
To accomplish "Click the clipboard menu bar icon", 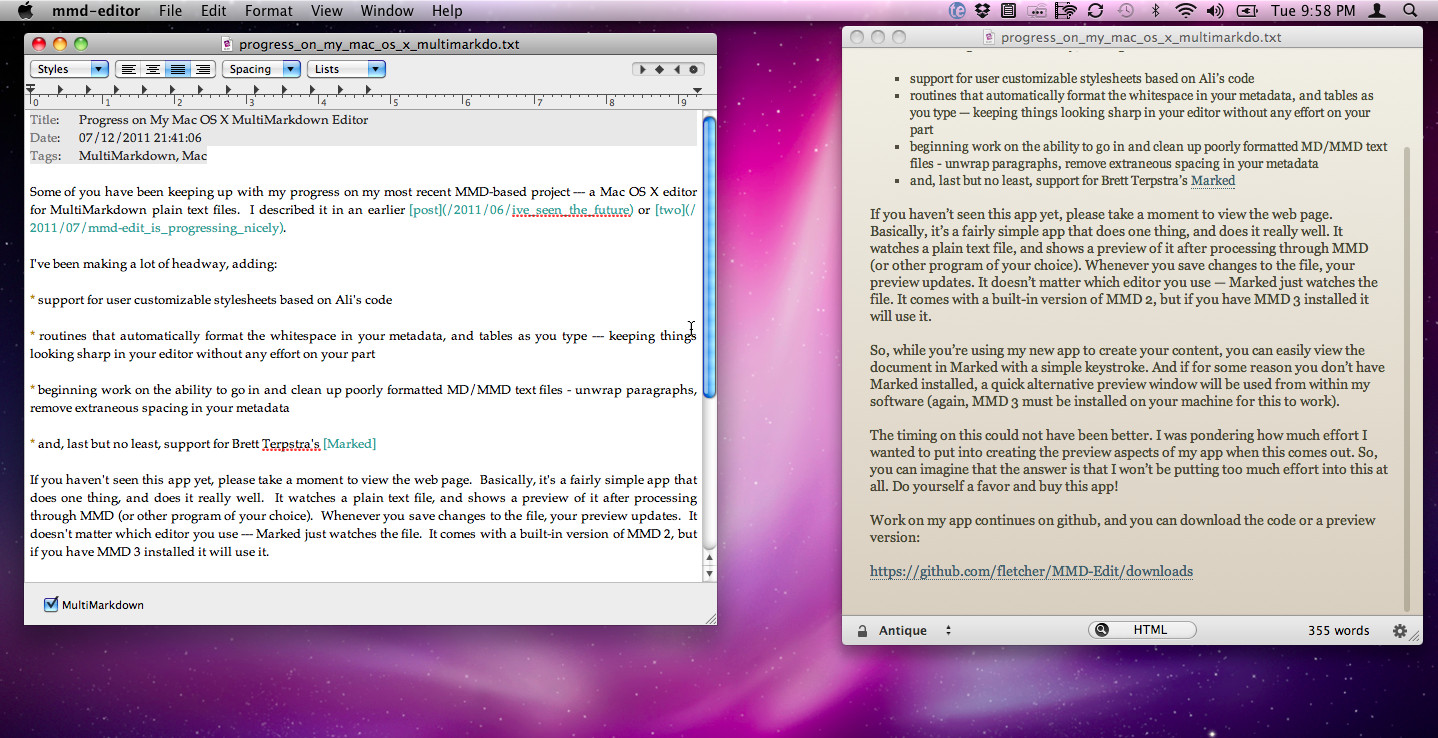I will point(1009,11).
